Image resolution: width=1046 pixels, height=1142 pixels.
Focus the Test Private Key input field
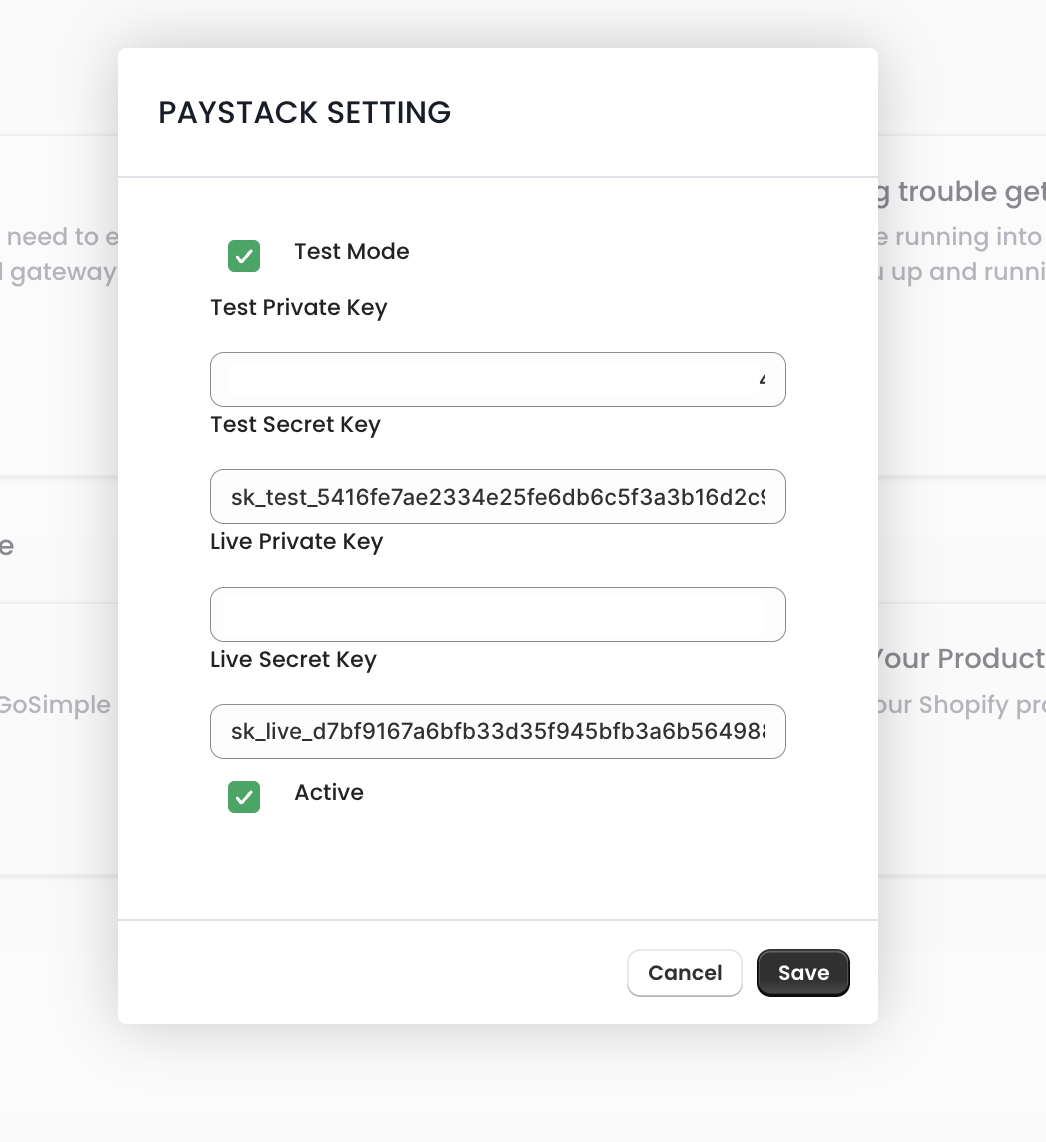497,380
